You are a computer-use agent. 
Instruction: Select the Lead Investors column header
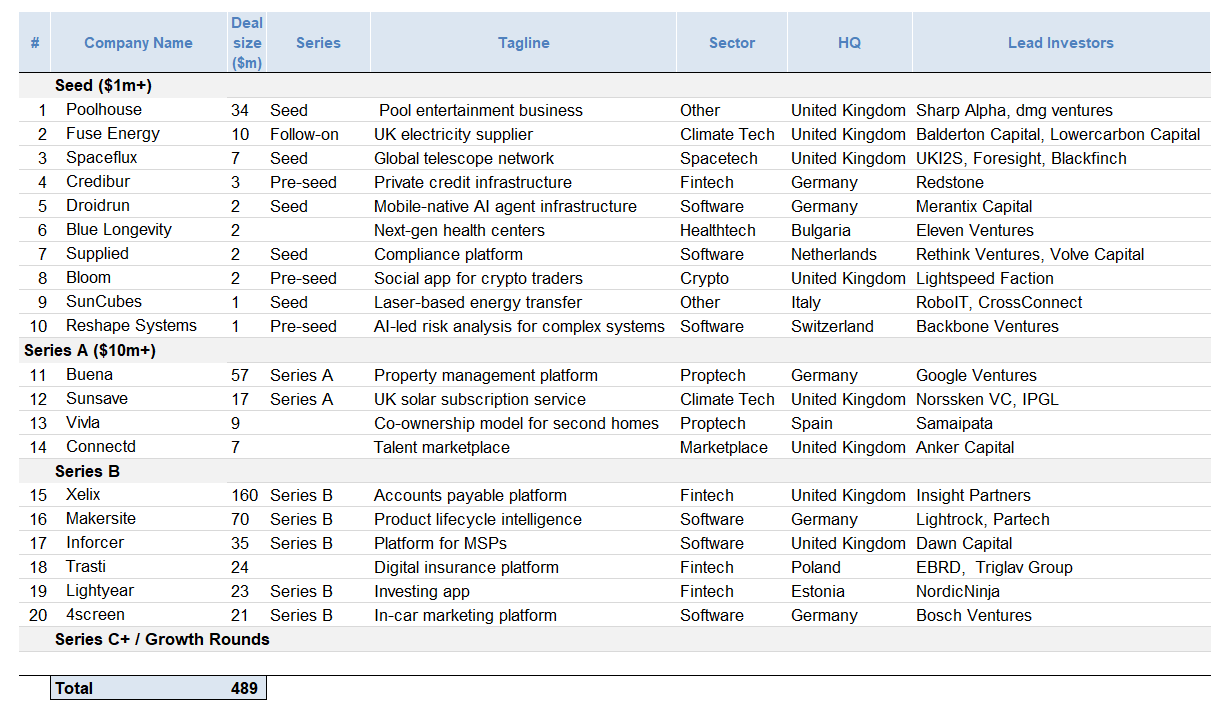[x=1061, y=43]
